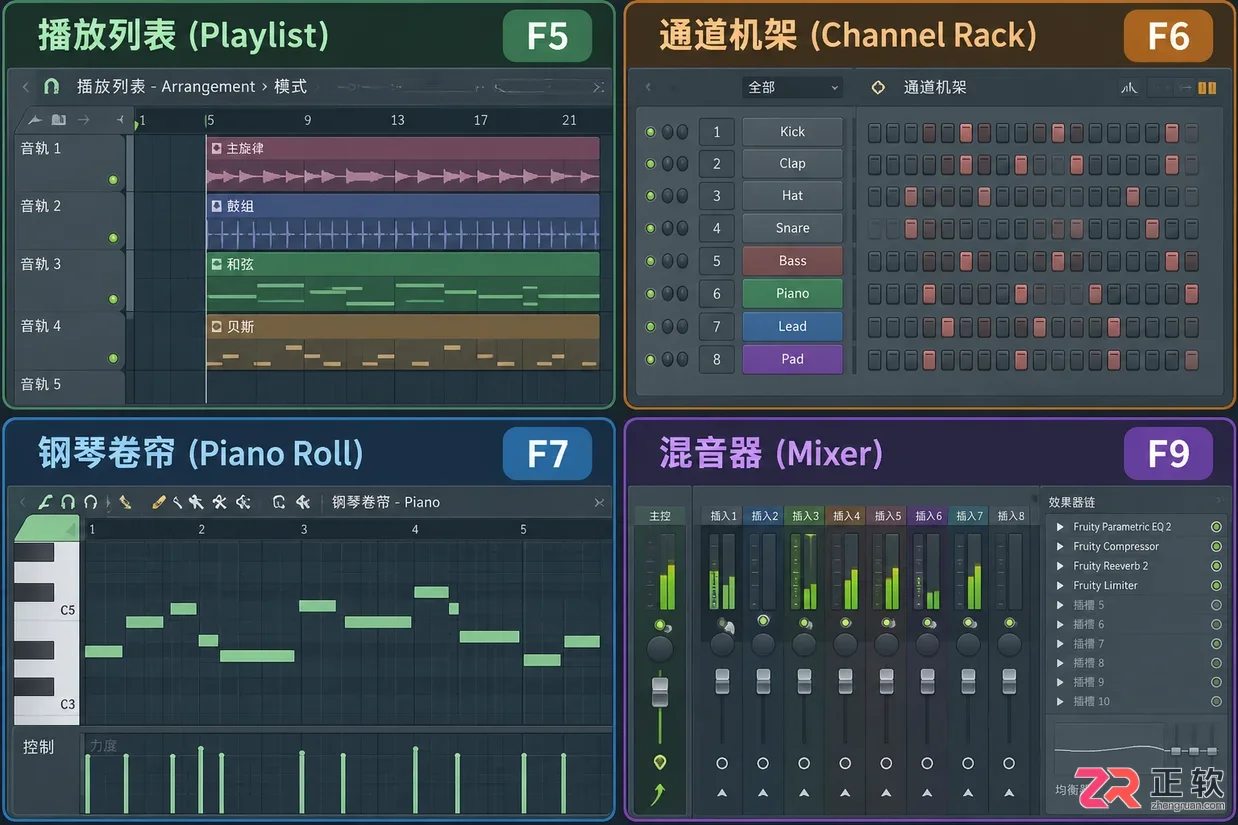Click the 主旋律 clip icon on track 1

[x=216, y=148]
